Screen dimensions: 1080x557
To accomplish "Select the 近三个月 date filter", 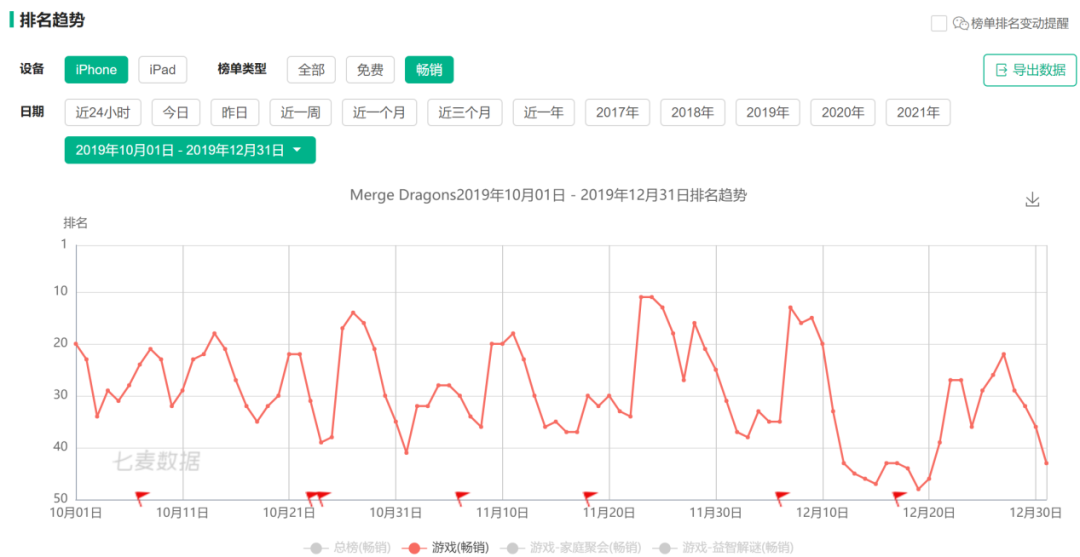I will click(x=464, y=113).
